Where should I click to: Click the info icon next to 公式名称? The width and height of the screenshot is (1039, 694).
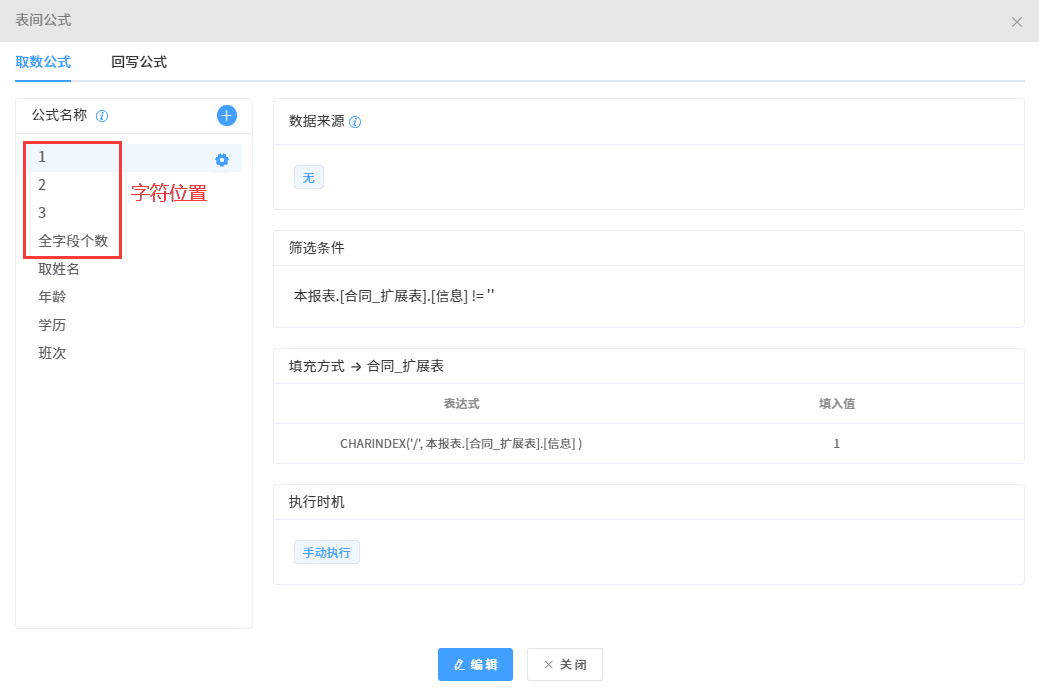tap(102, 116)
